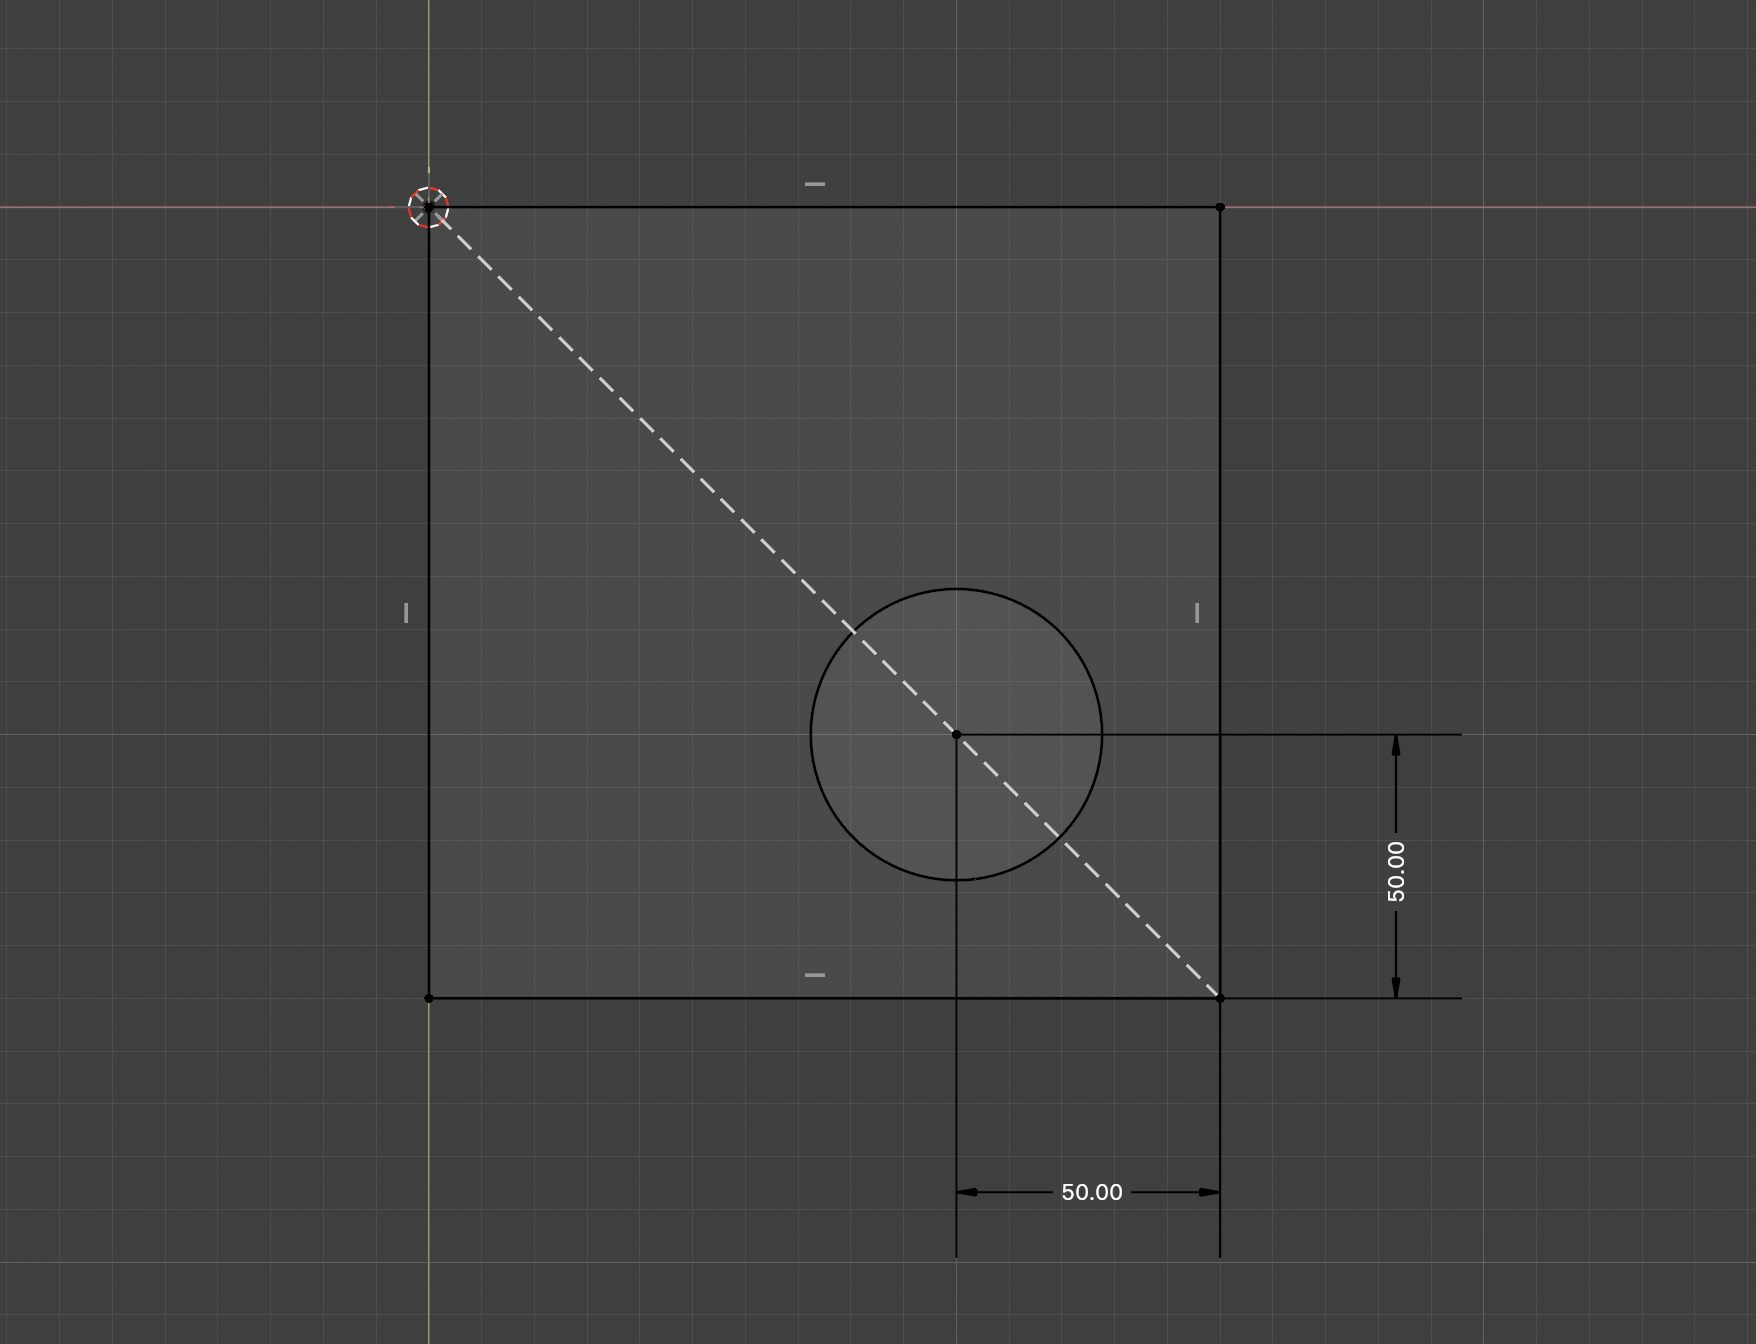
Task: Select the rectangle's bottom-right corner point
Action: pyautogui.click(x=1220, y=998)
